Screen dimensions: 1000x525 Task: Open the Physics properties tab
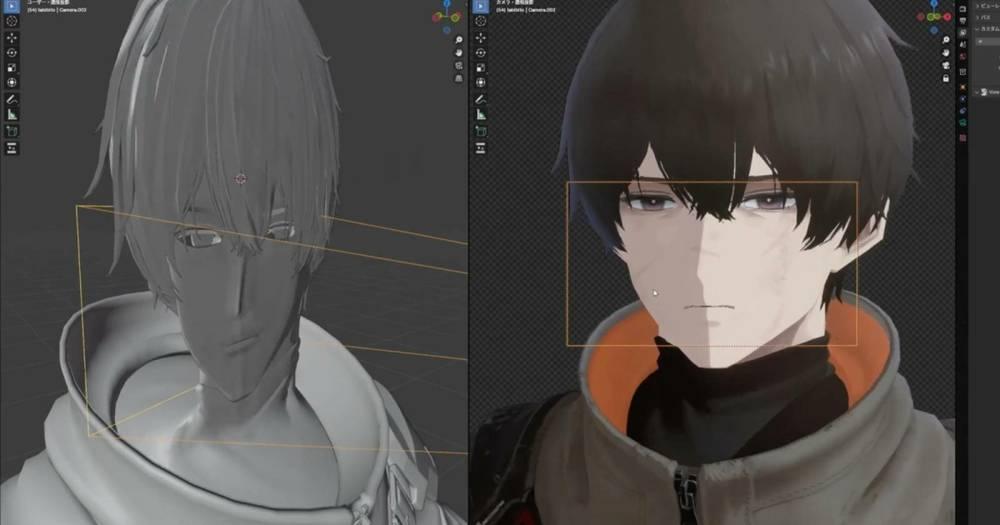963,111
